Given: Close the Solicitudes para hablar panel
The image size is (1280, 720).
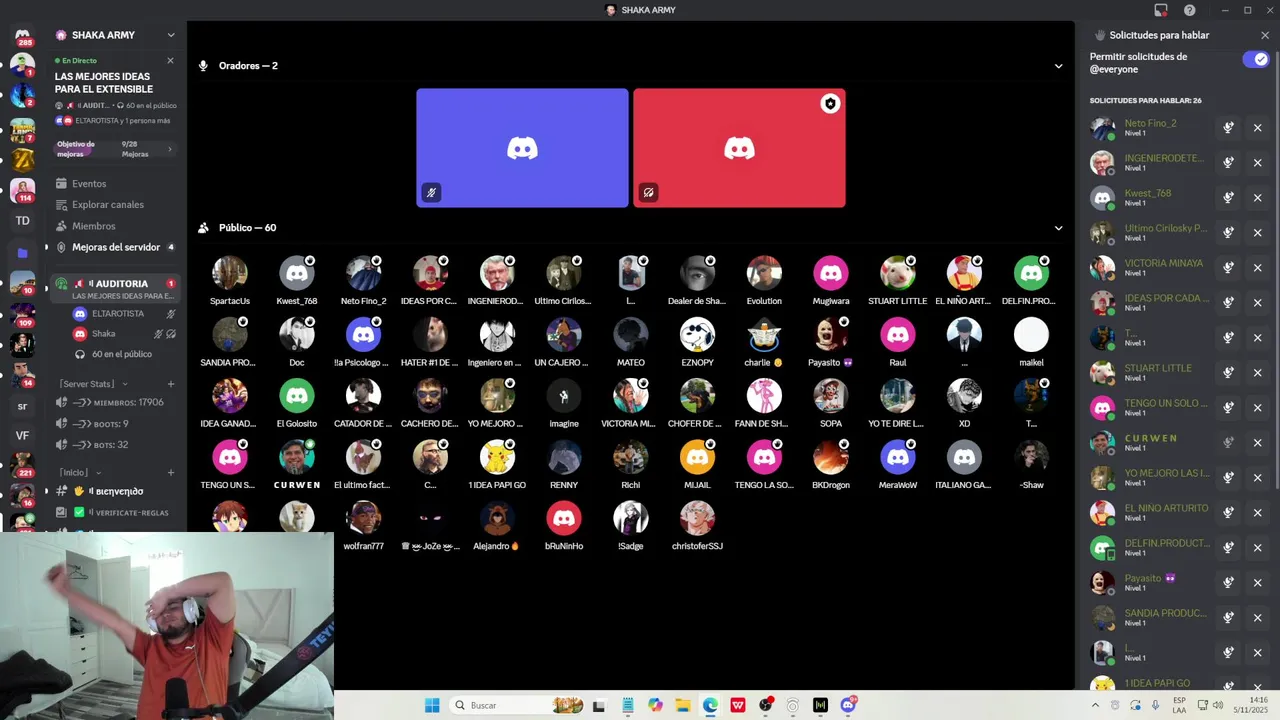Looking at the screenshot, I should pos(1265,35).
